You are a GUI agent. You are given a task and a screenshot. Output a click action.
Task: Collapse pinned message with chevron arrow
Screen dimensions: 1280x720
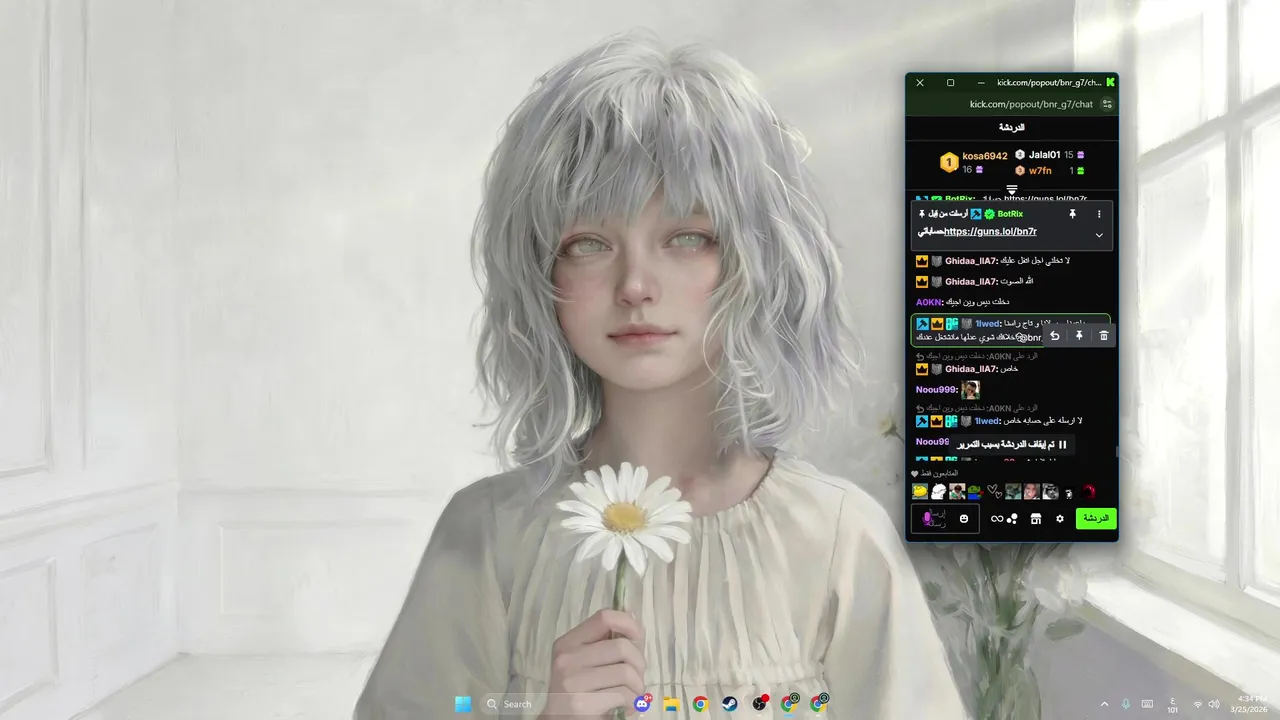pyautogui.click(x=1099, y=235)
